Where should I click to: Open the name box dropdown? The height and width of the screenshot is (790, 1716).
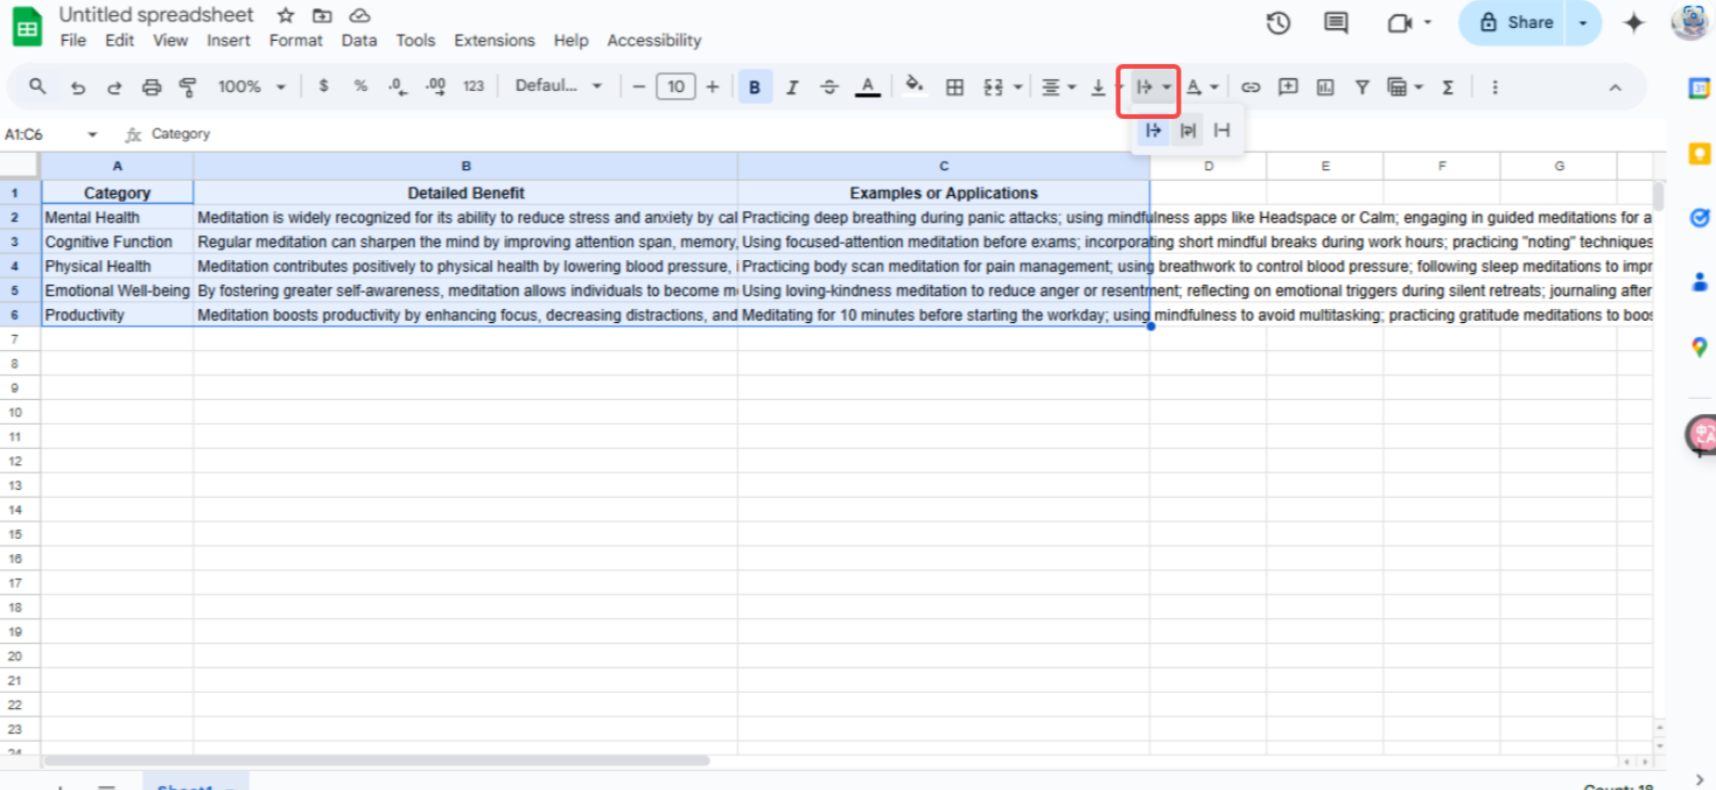92,134
